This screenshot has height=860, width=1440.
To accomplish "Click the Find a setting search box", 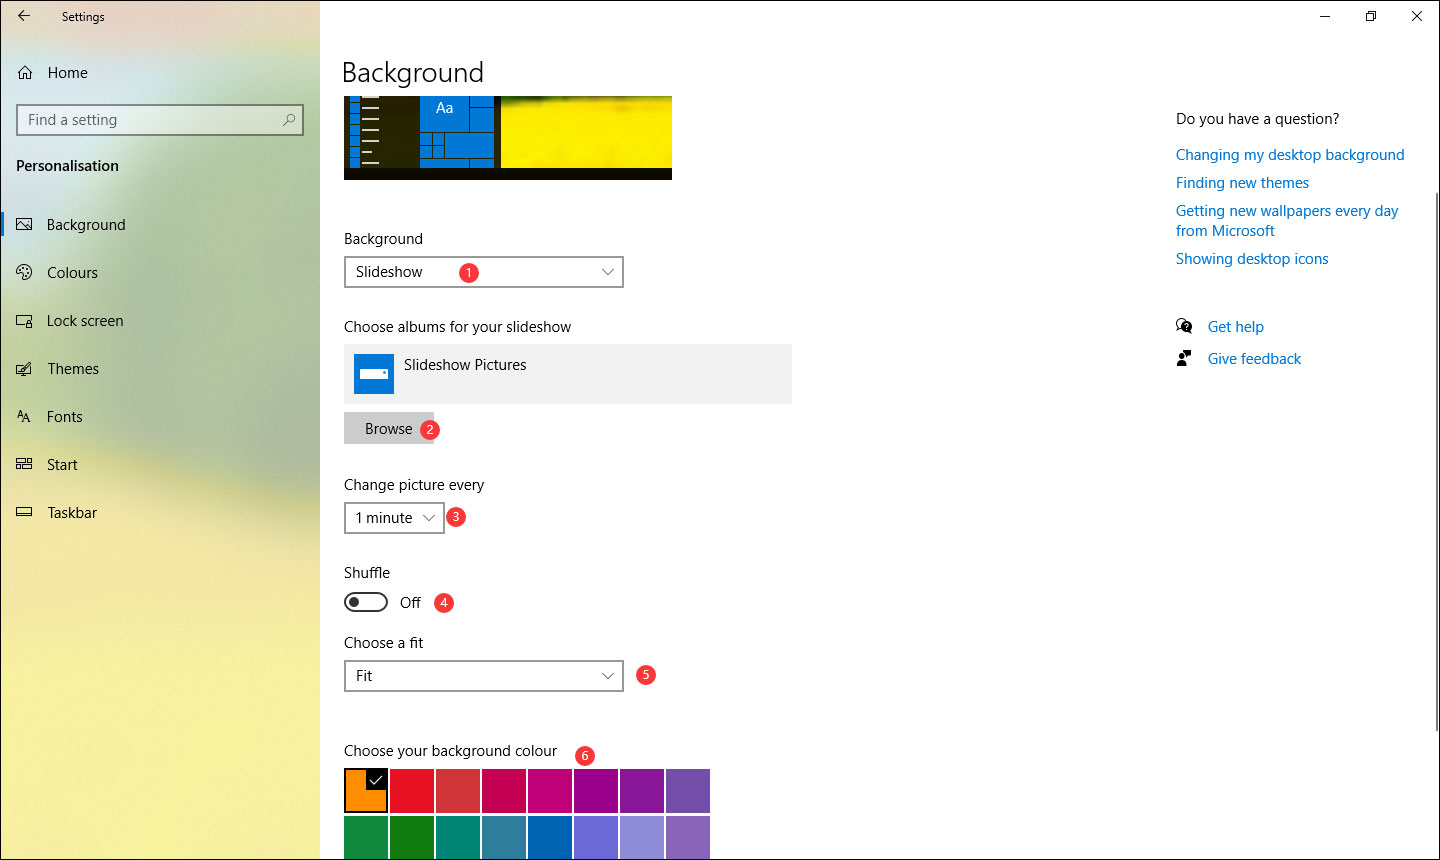I will point(160,119).
